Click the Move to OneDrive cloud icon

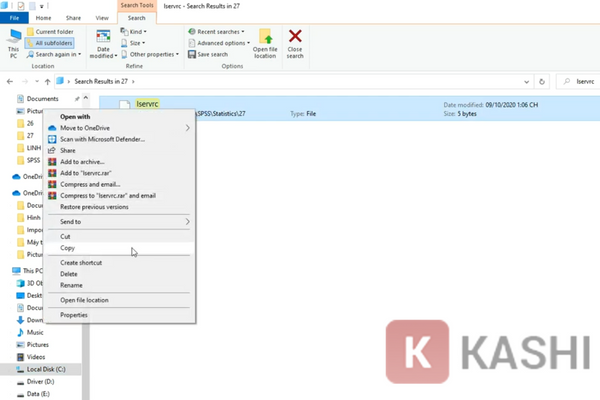51,128
